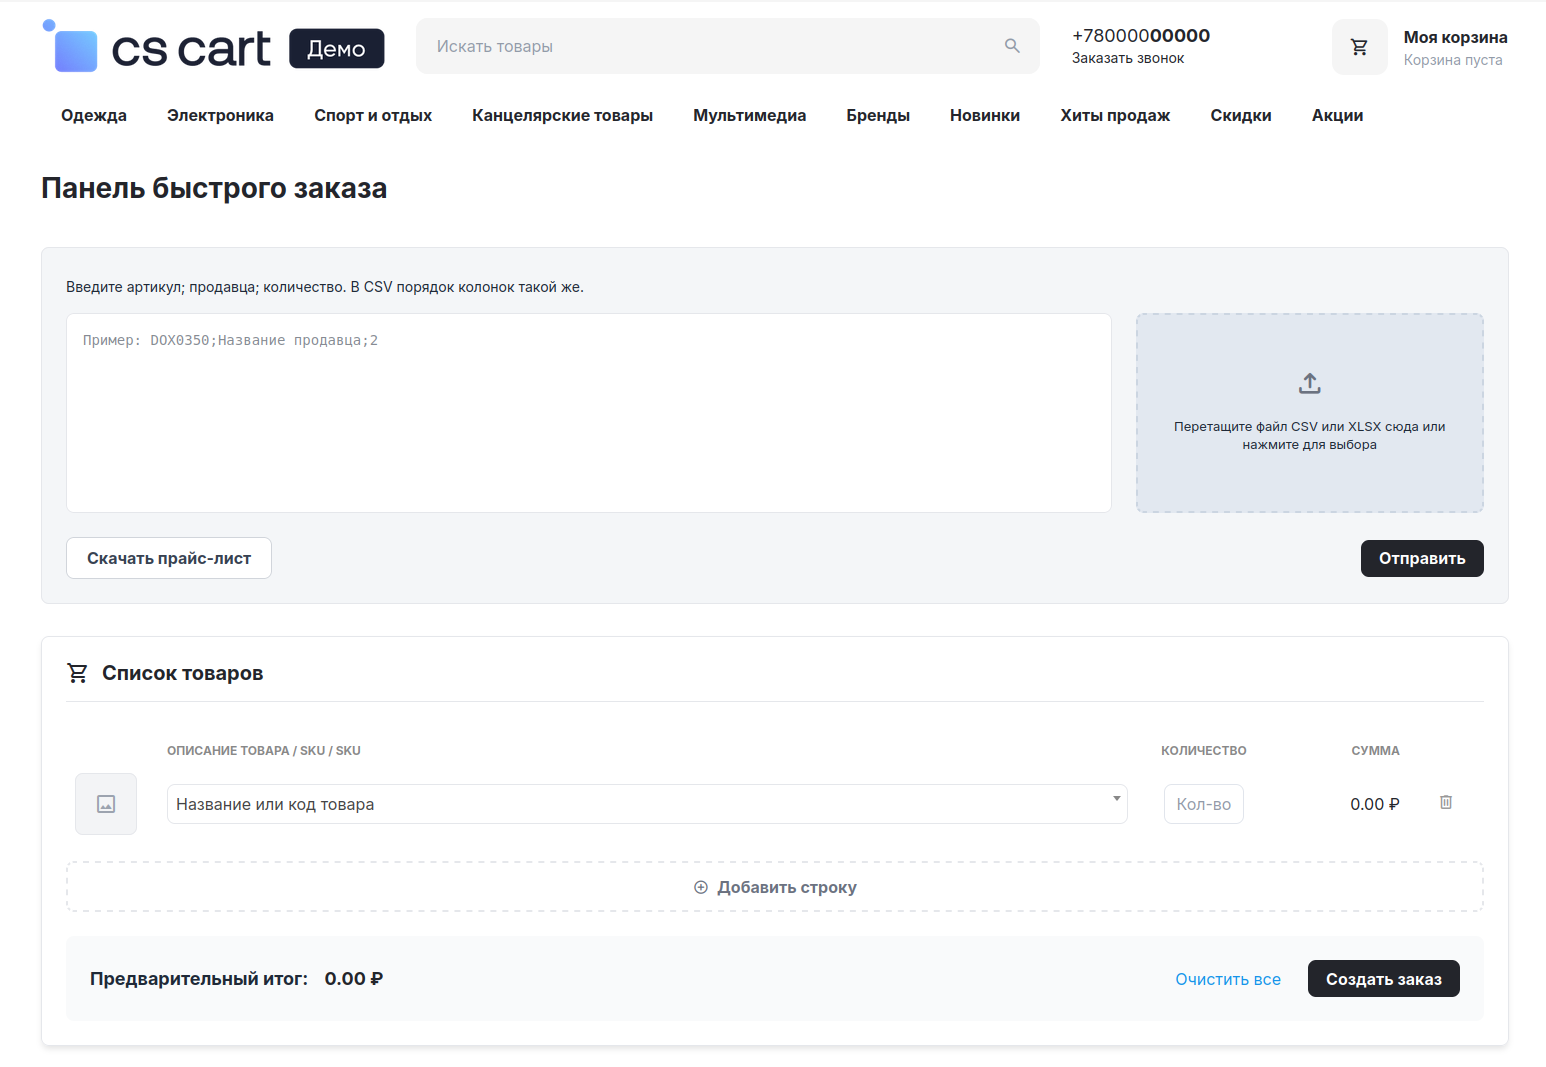The height and width of the screenshot is (1067, 1546).
Task: Click the plus icon in Добавить строку
Action: [701, 887]
